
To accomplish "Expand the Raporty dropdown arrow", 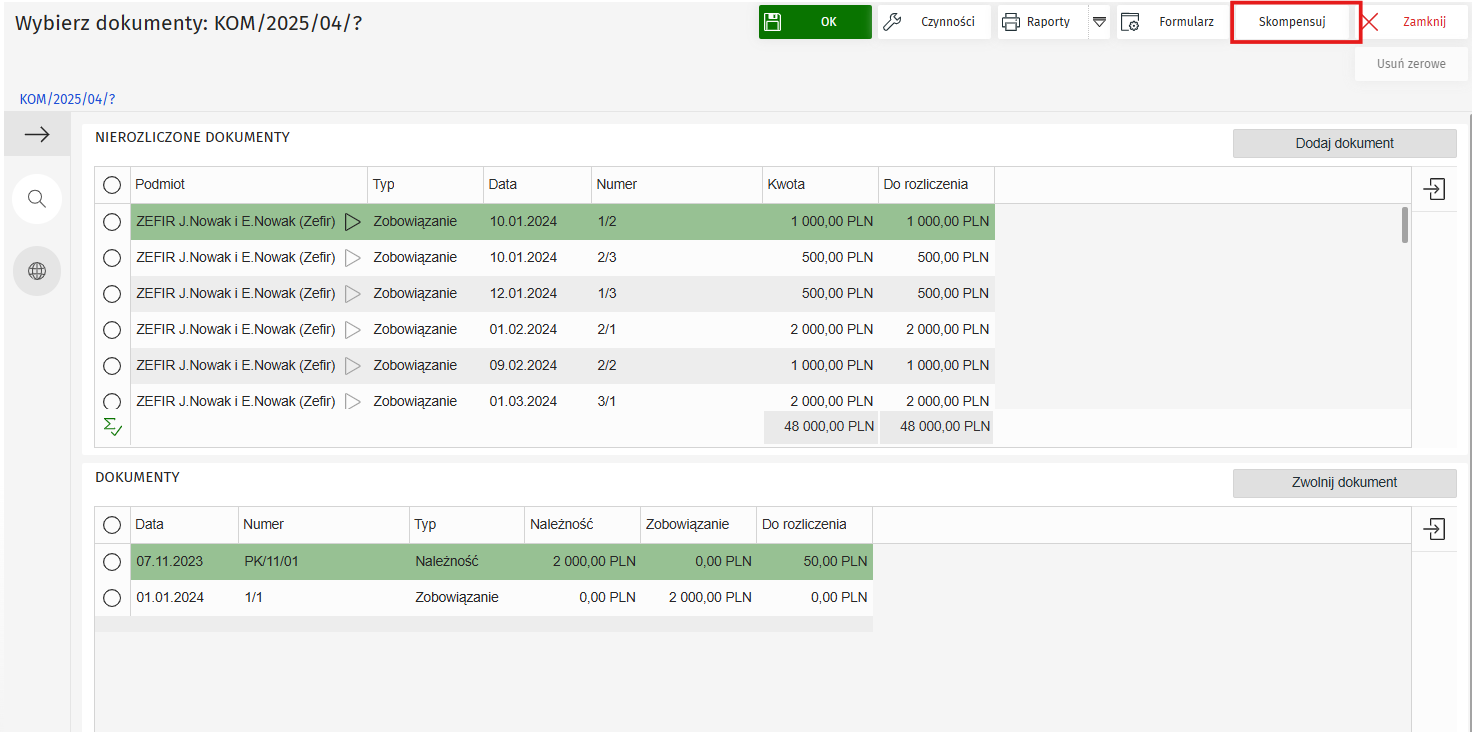I will (x=1100, y=22).
